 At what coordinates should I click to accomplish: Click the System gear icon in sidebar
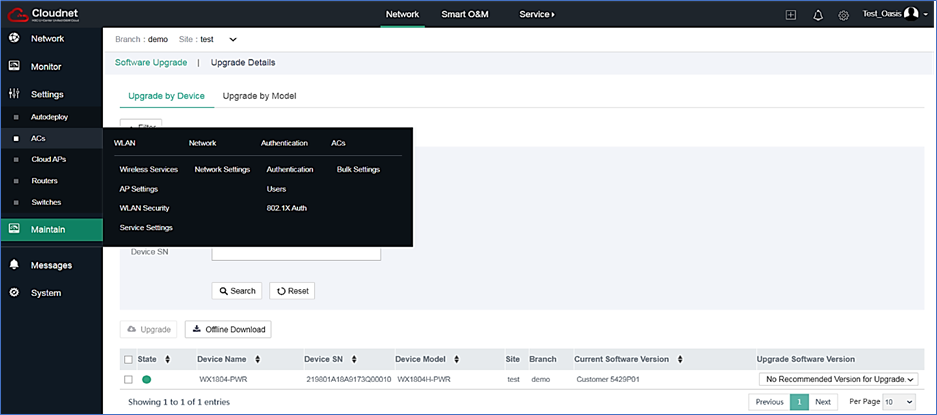15,292
